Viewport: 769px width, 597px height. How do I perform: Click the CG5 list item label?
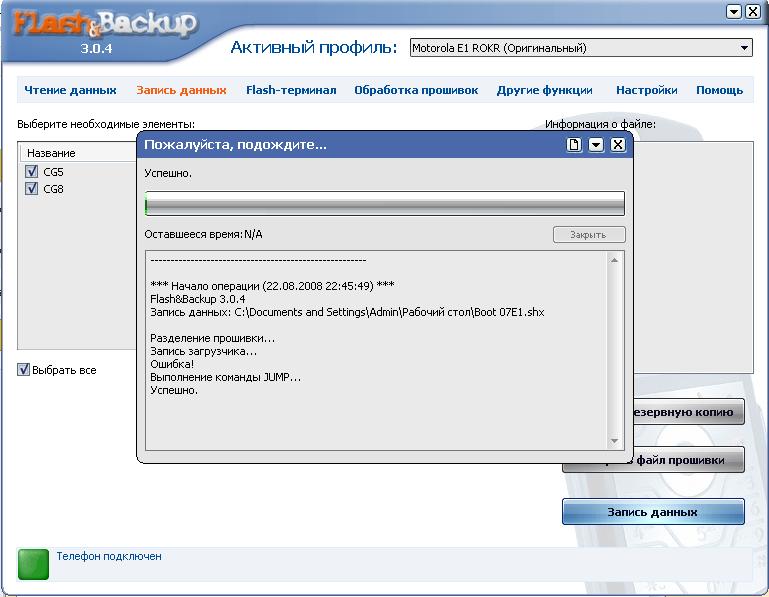coord(53,172)
